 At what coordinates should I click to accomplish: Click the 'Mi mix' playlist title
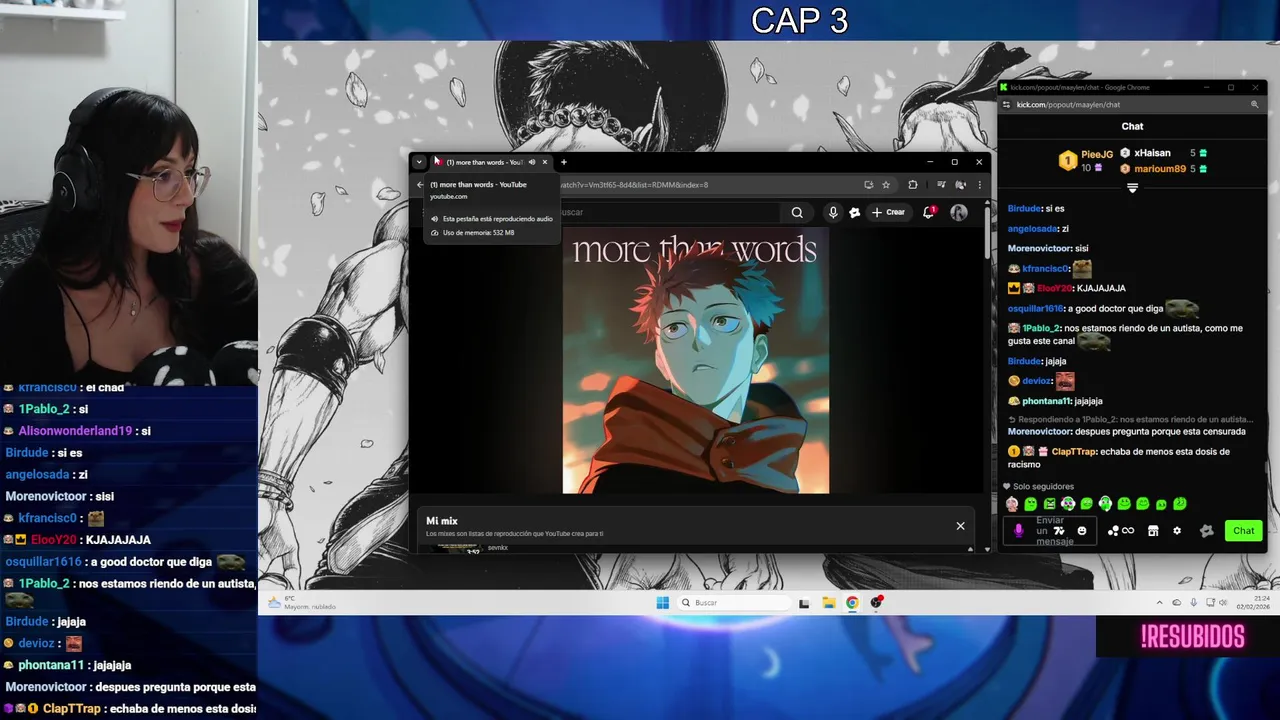point(442,521)
